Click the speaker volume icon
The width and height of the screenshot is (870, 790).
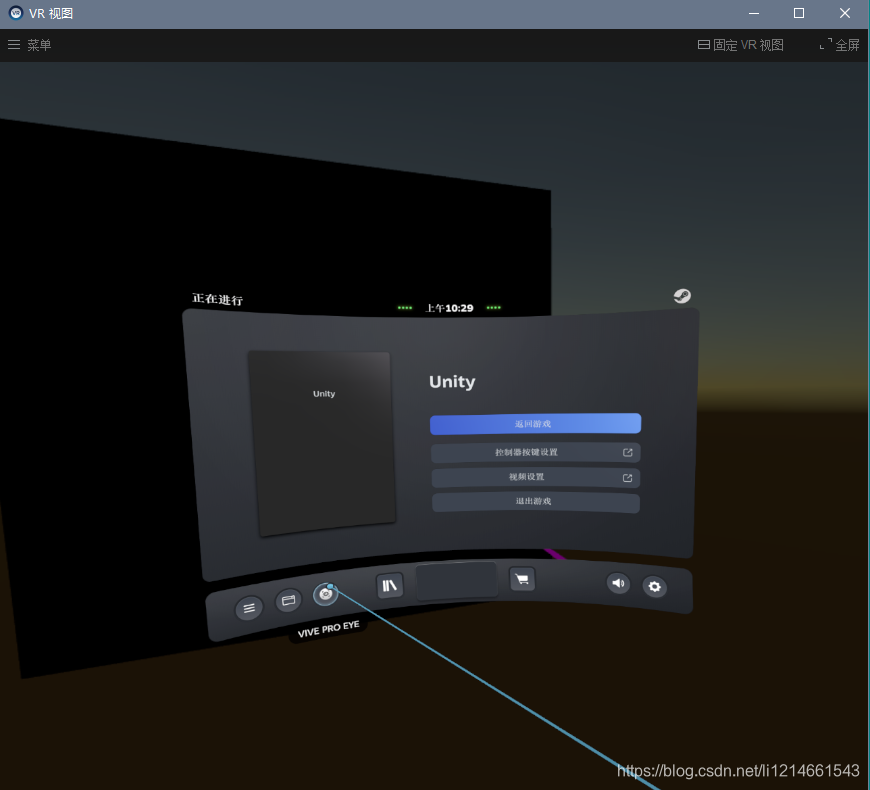[618, 583]
